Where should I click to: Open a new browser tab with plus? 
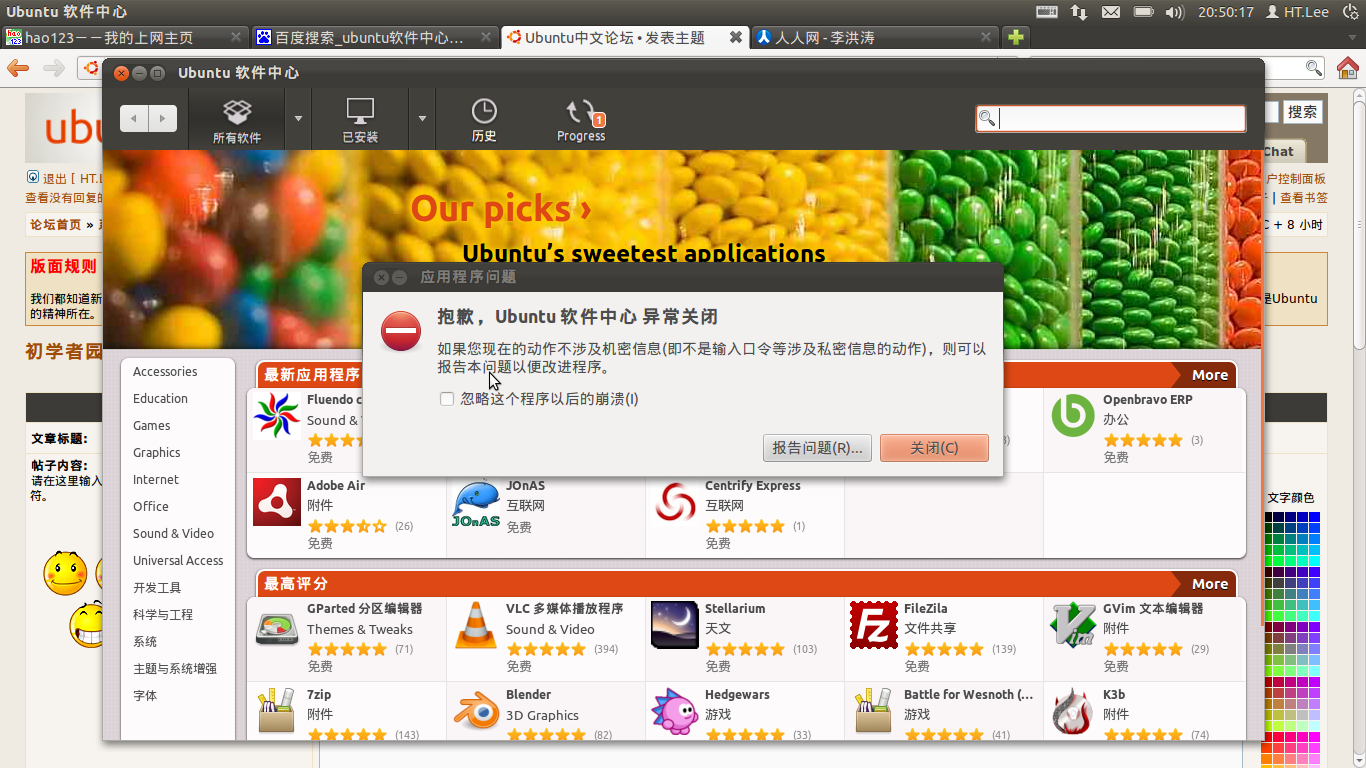(x=1016, y=38)
